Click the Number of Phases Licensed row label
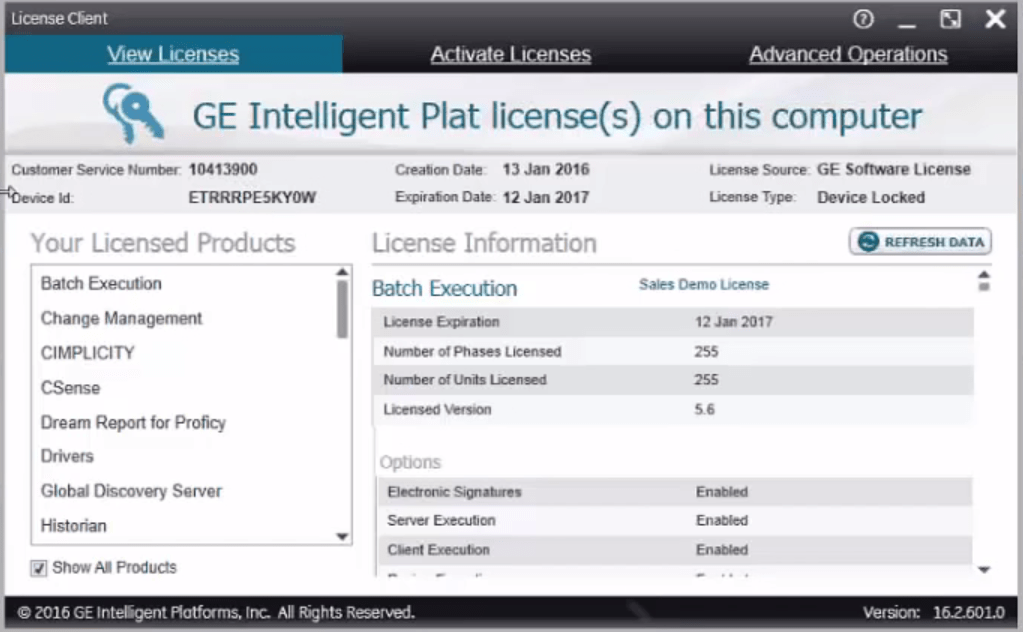 click(x=472, y=352)
